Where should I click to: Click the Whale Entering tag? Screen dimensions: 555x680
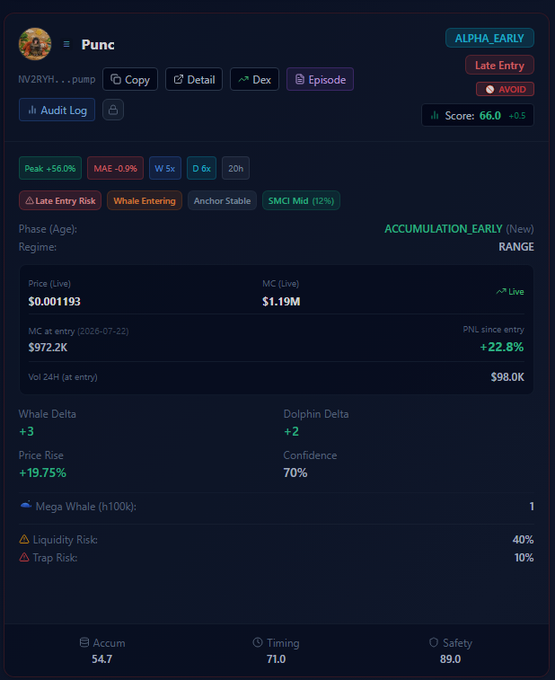[x=144, y=201]
